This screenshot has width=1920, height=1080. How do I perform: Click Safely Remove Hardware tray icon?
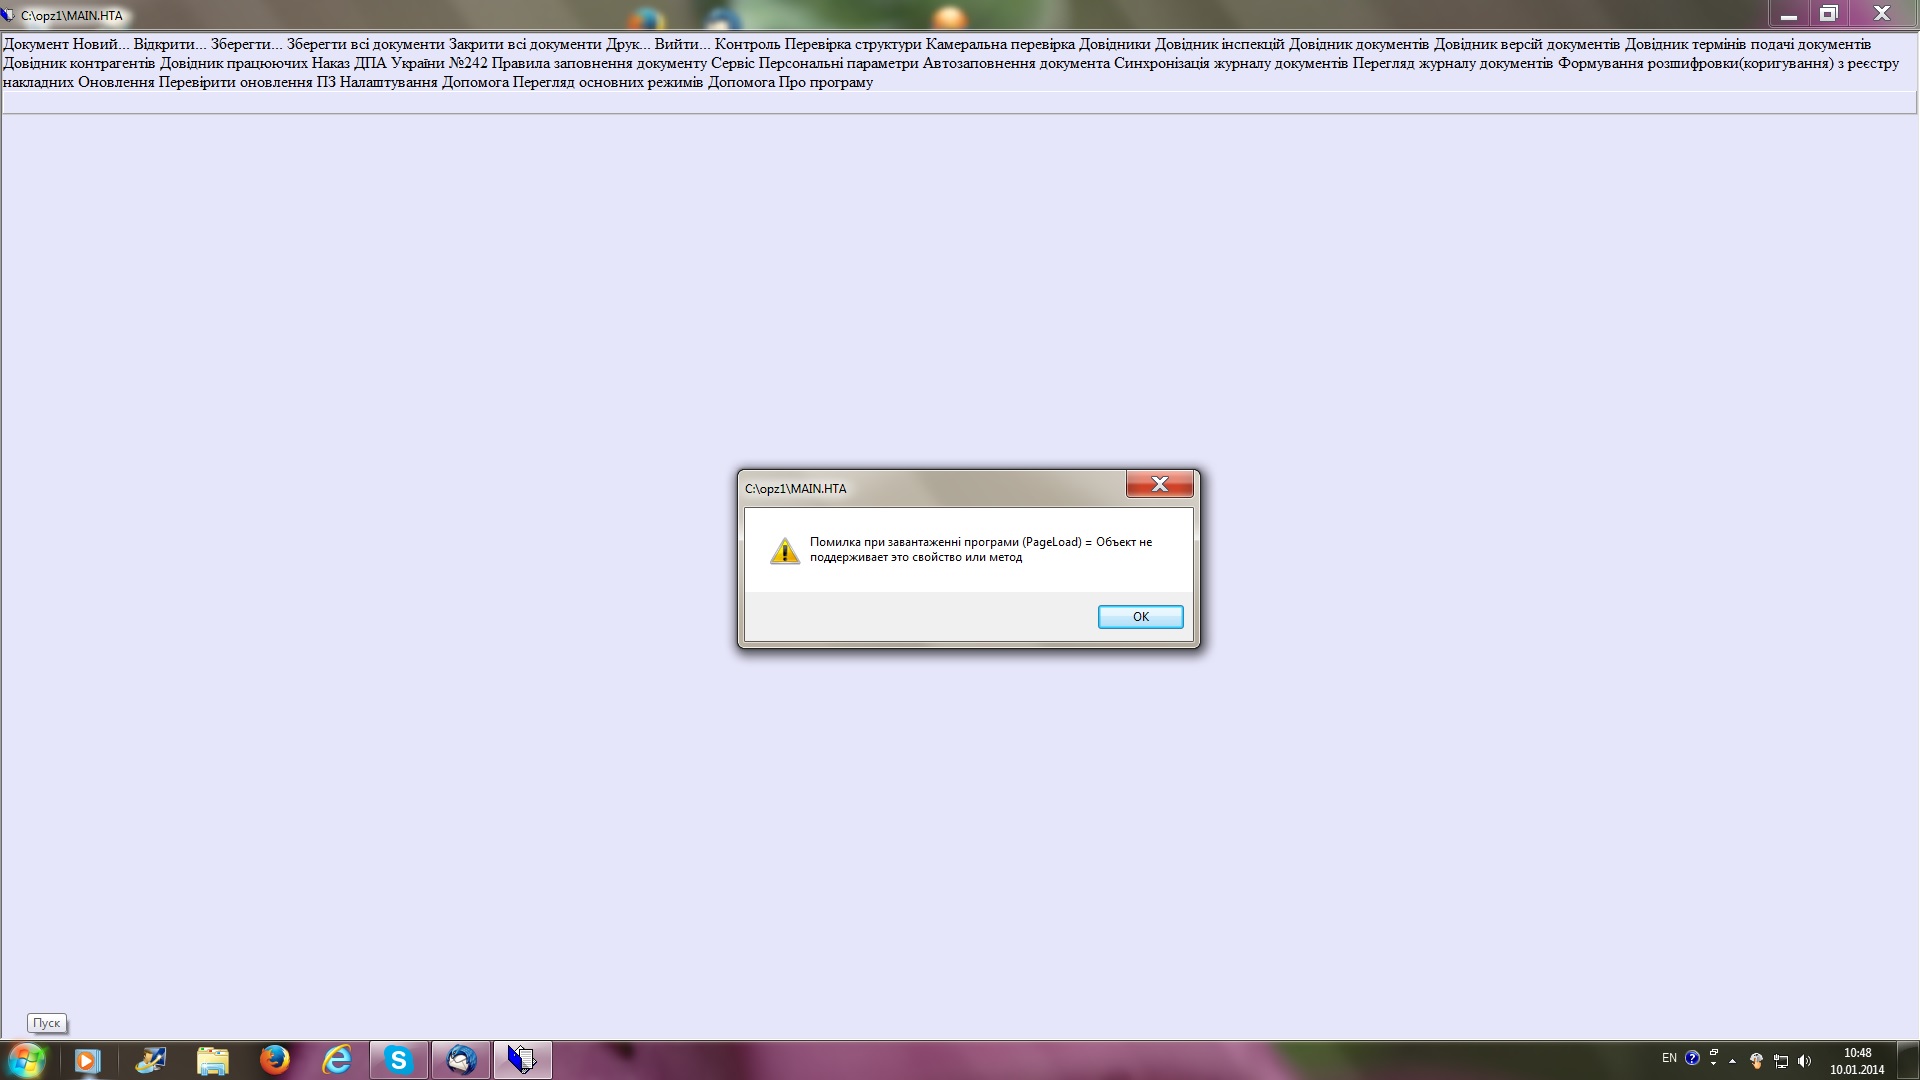pos(1757,1061)
